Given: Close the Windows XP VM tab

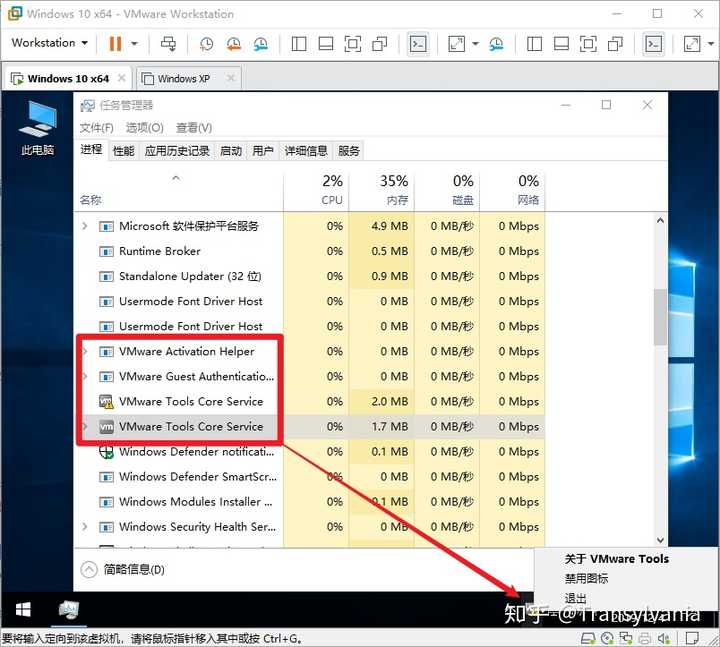Looking at the screenshot, I should coord(231,79).
